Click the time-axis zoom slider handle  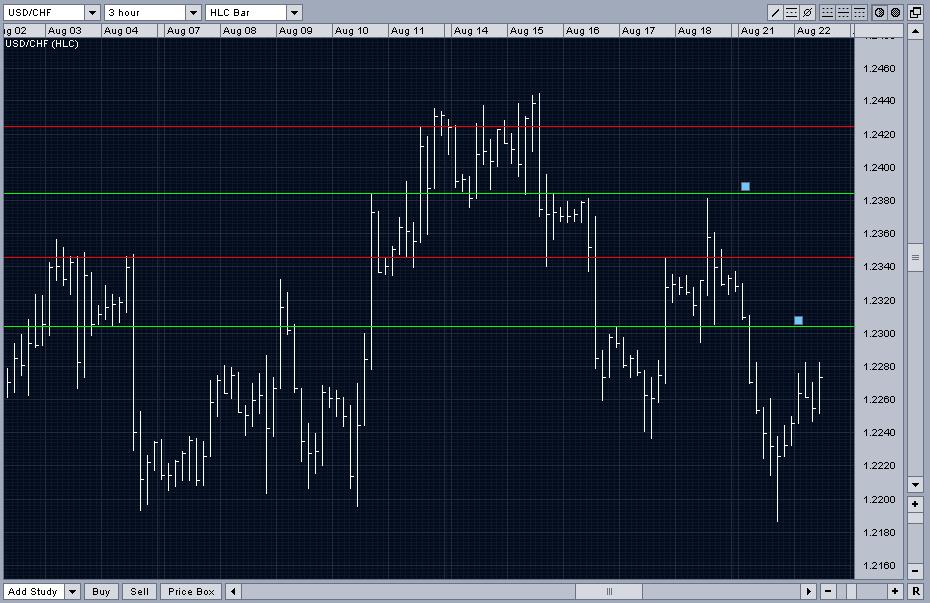click(851, 591)
